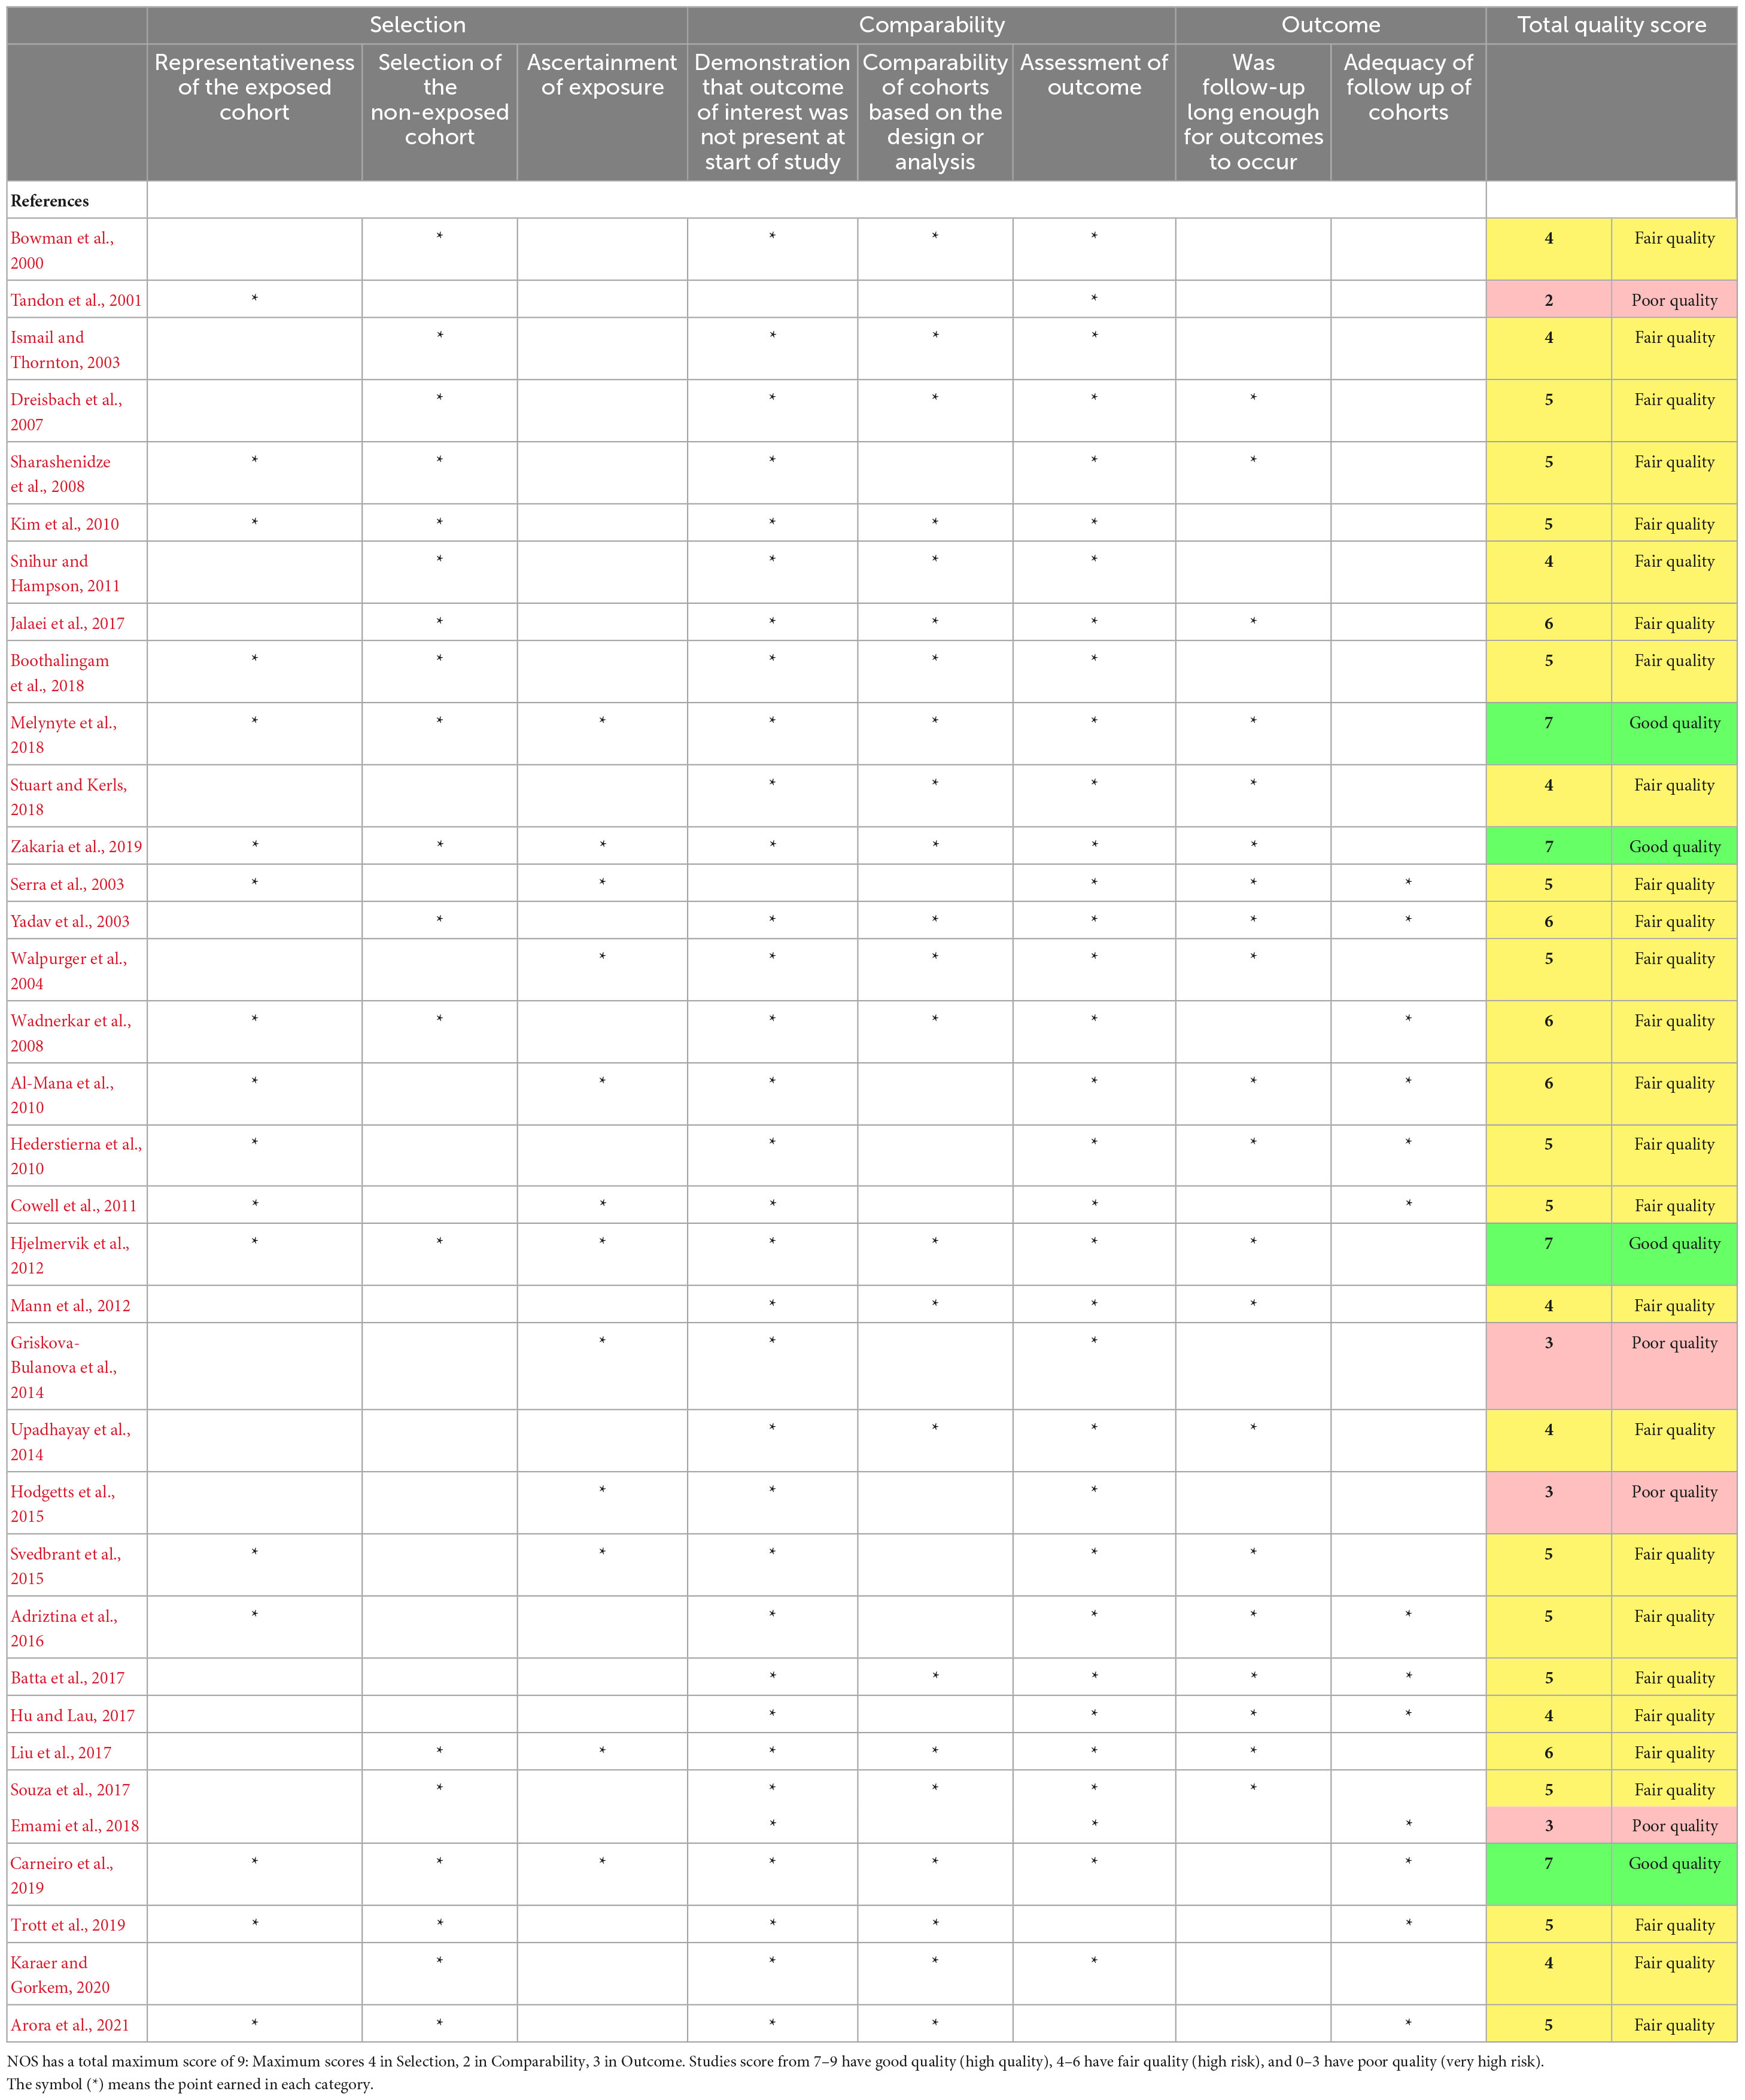Open Karaer and Gorkem, 2020 citation

point(60,1975)
